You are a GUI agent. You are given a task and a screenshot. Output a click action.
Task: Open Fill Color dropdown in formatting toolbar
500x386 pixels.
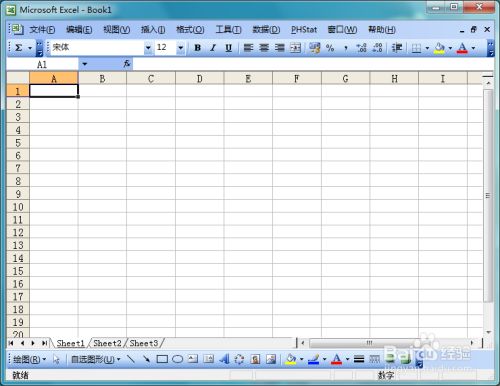(450, 48)
